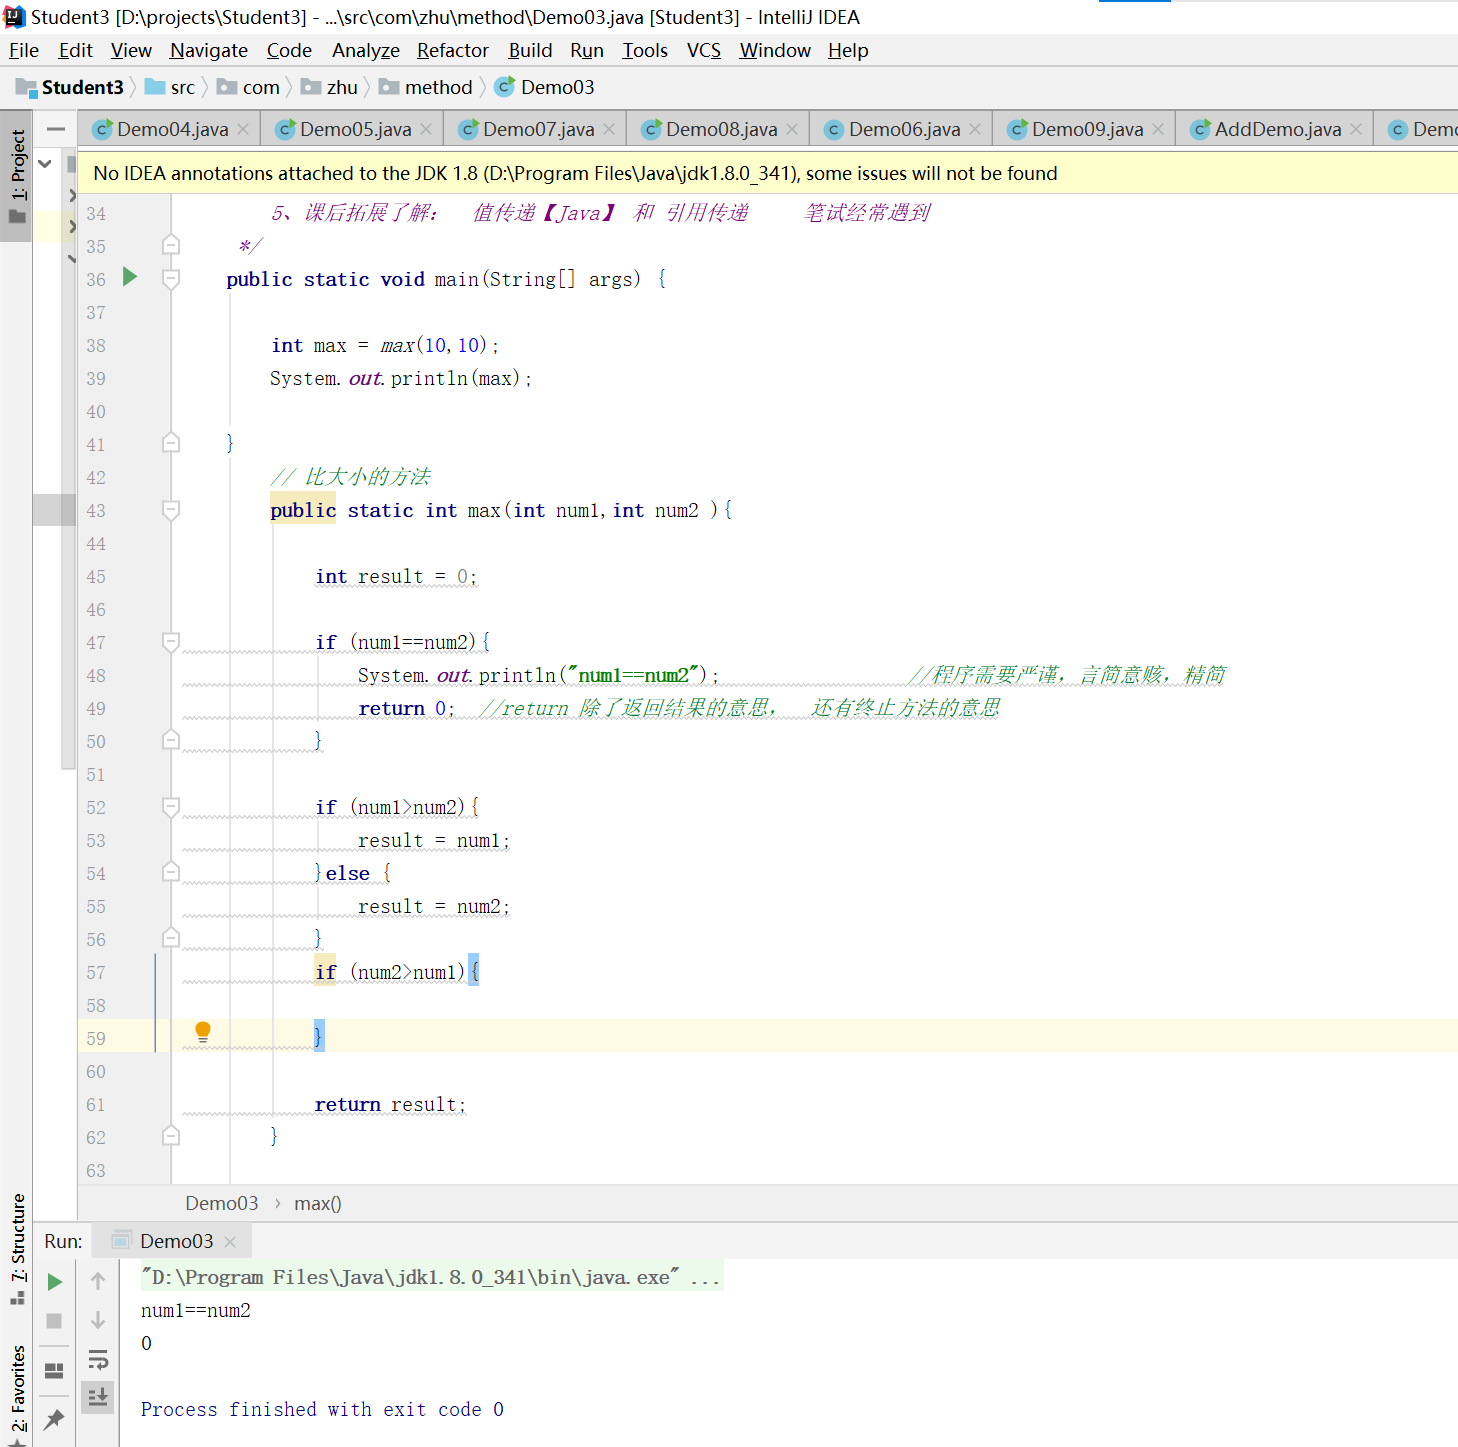Click the down arrow in Run panel
Viewport: 1458px width, 1447px height.
tap(98, 1320)
